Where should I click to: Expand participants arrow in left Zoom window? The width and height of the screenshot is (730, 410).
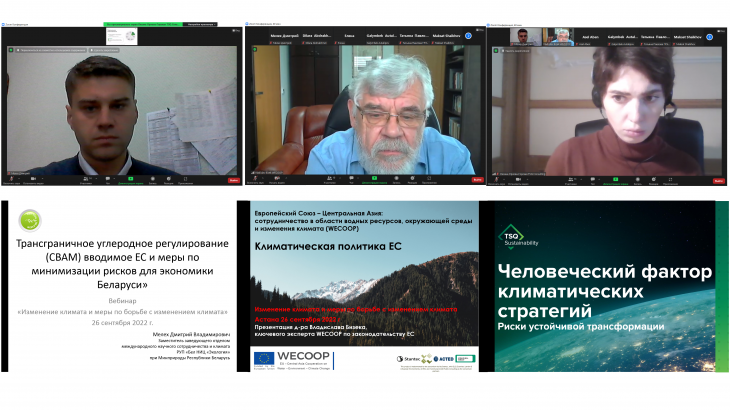click(96, 179)
